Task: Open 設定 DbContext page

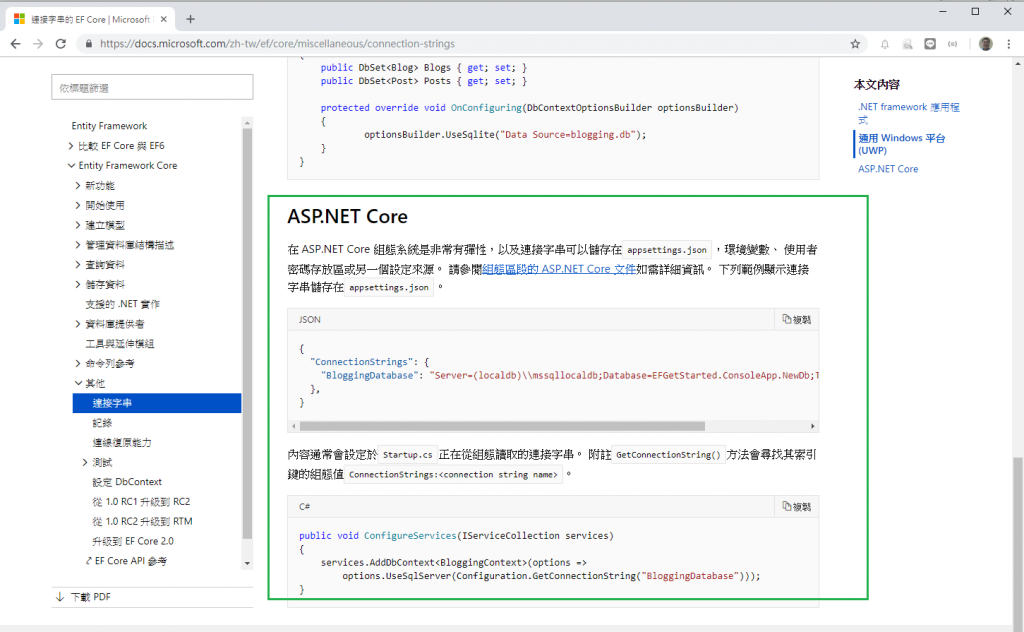Action: 127,482
